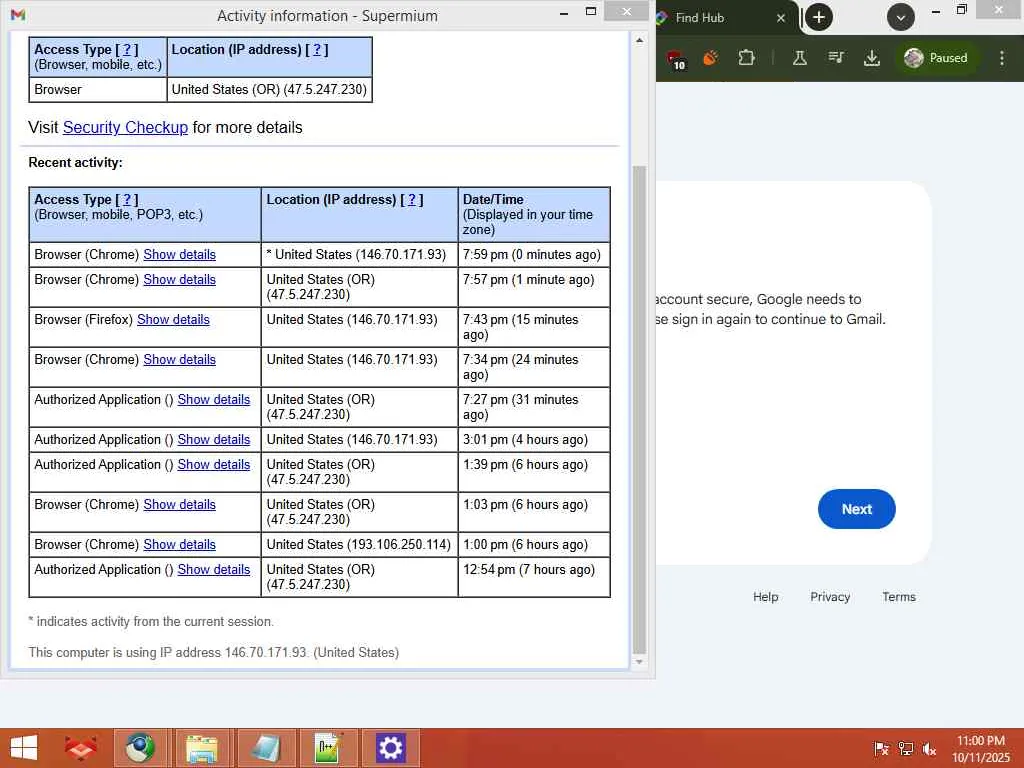Select the top table cell 'United States (OR) (47.5.247.230)'

pos(269,89)
